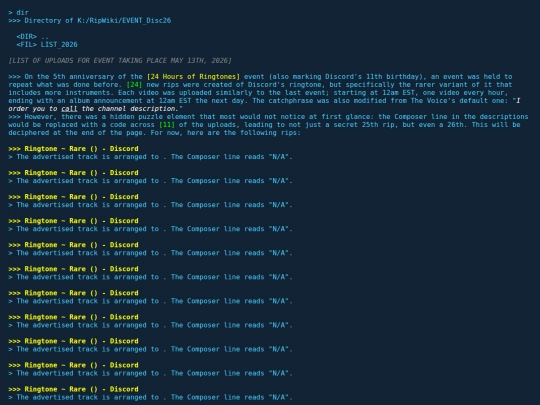
Task: Click the green "[24]" reference link
Action: [134, 84]
